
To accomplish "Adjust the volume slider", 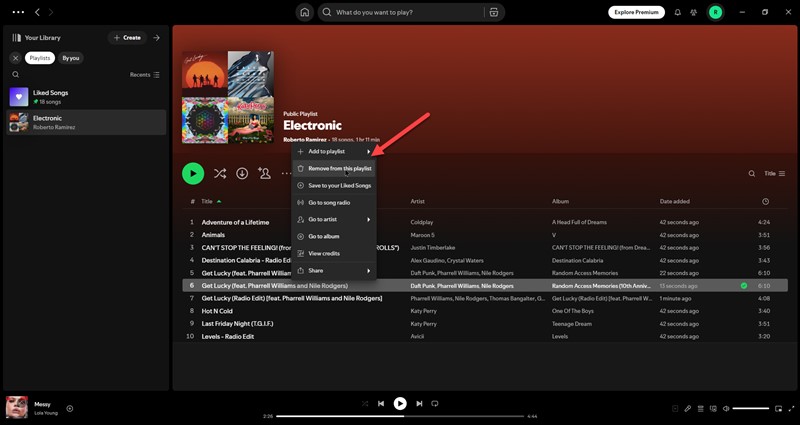I will tap(751, 409).
